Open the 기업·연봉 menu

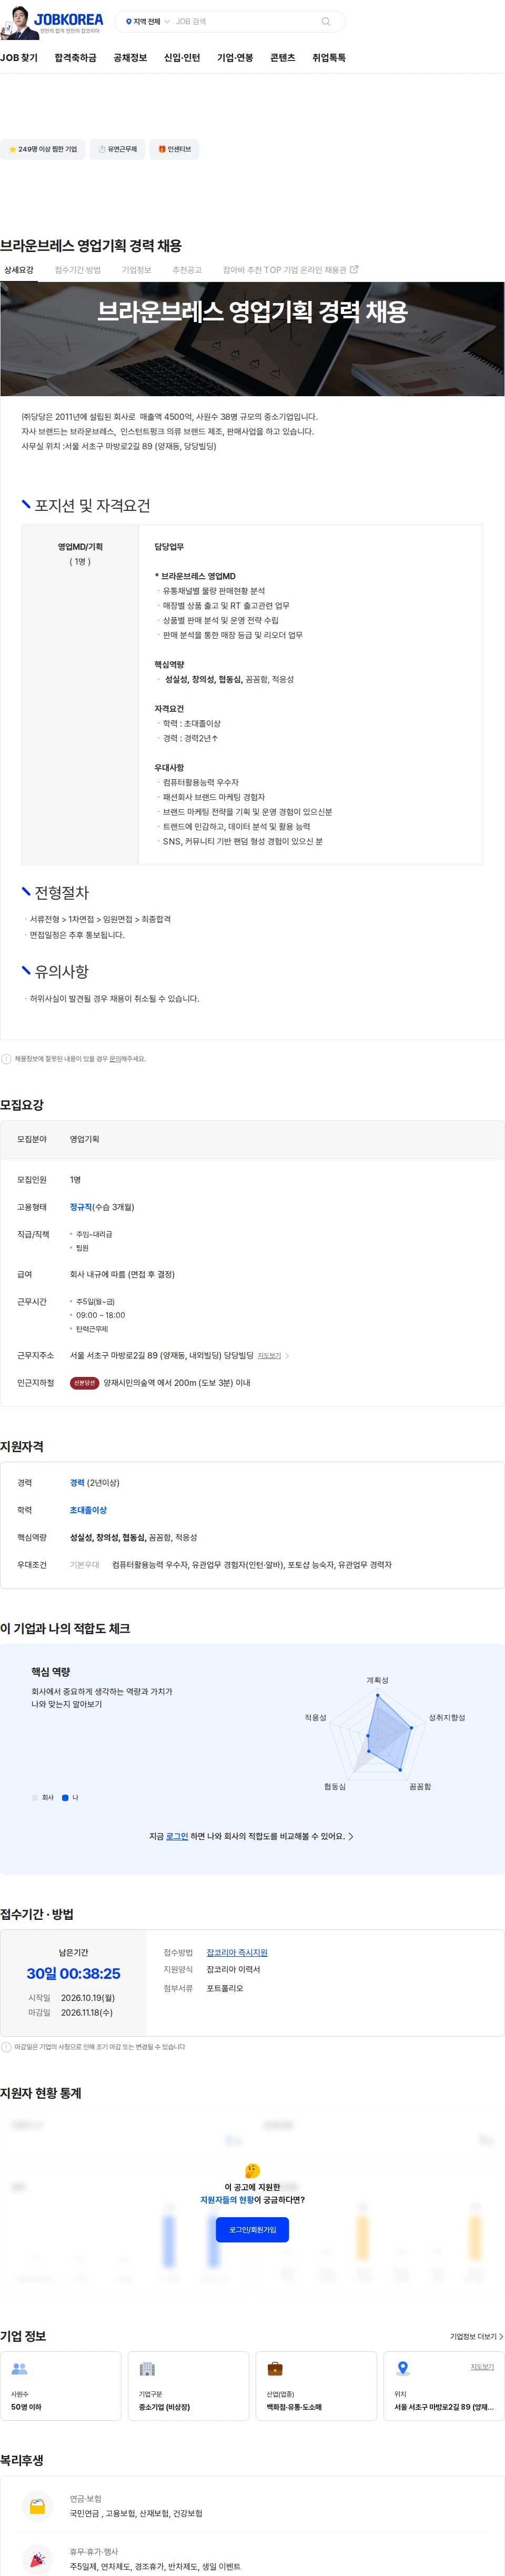[x=235, y=58]
